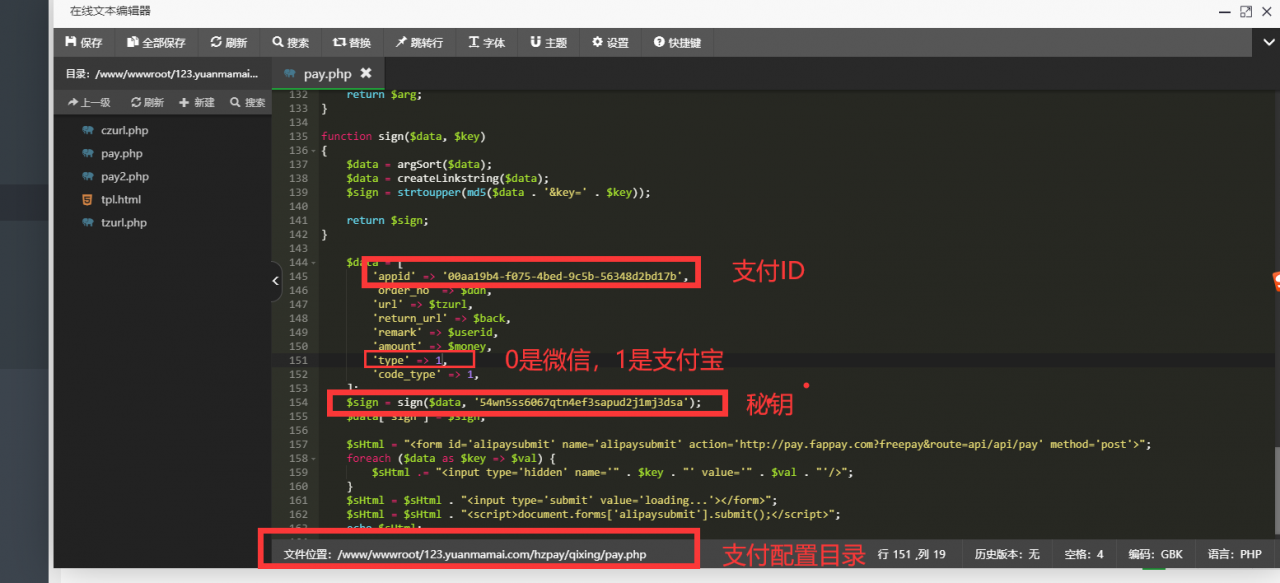Open tpl.html in the file list
Image resolution: width=1280 pixels, height=583 pixels.
coord(121,199)
